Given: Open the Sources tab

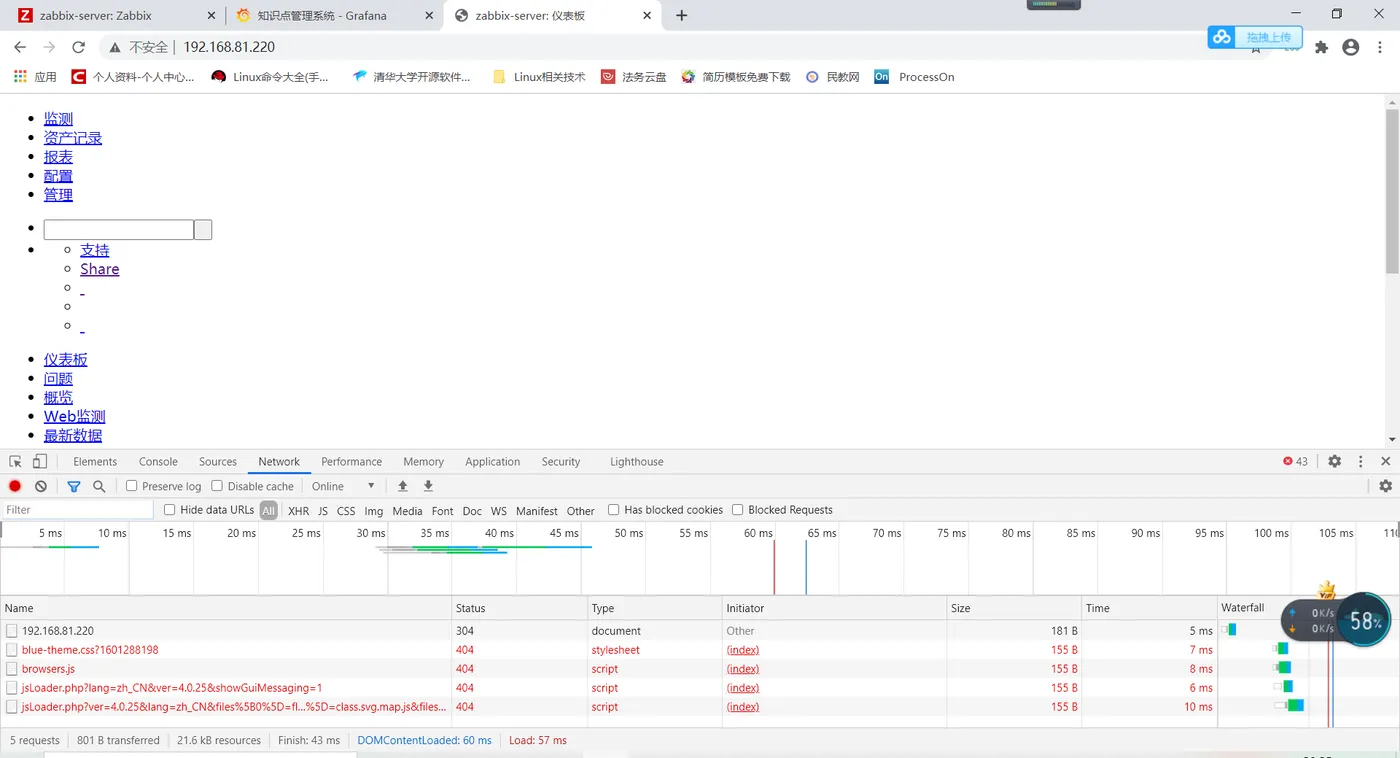Looking at the screenshot, I should (x=218, y=462).
